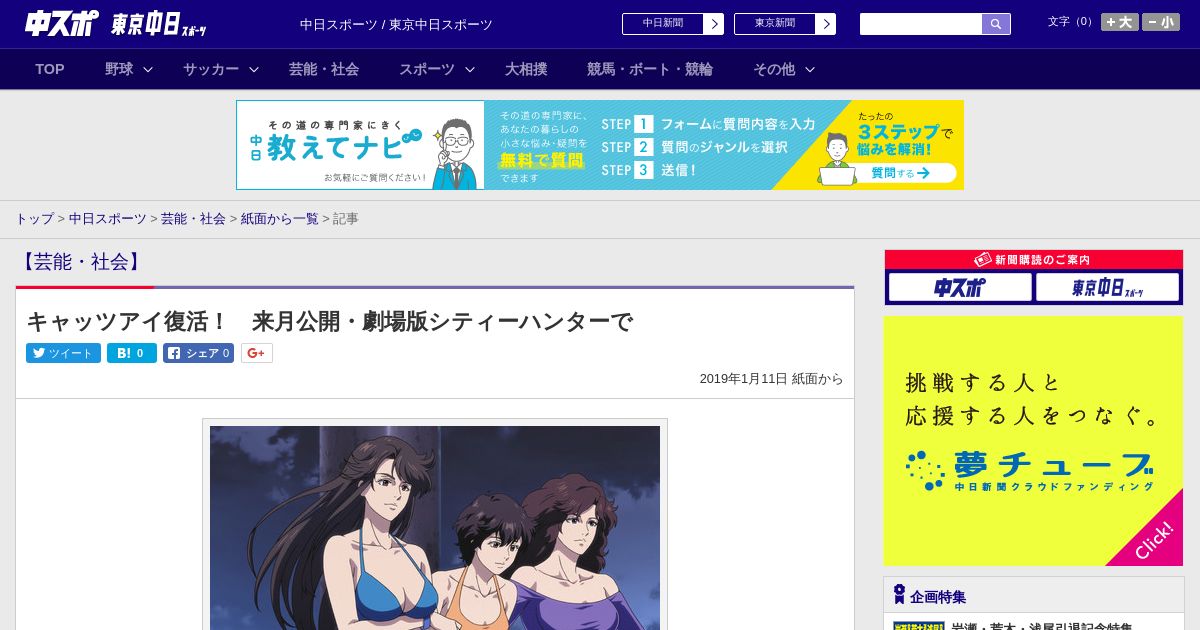The width and height of the screenshot is (1200, 630).
Task: Click the 東京中日スポーツ header logo
Action: click(159, 24)
